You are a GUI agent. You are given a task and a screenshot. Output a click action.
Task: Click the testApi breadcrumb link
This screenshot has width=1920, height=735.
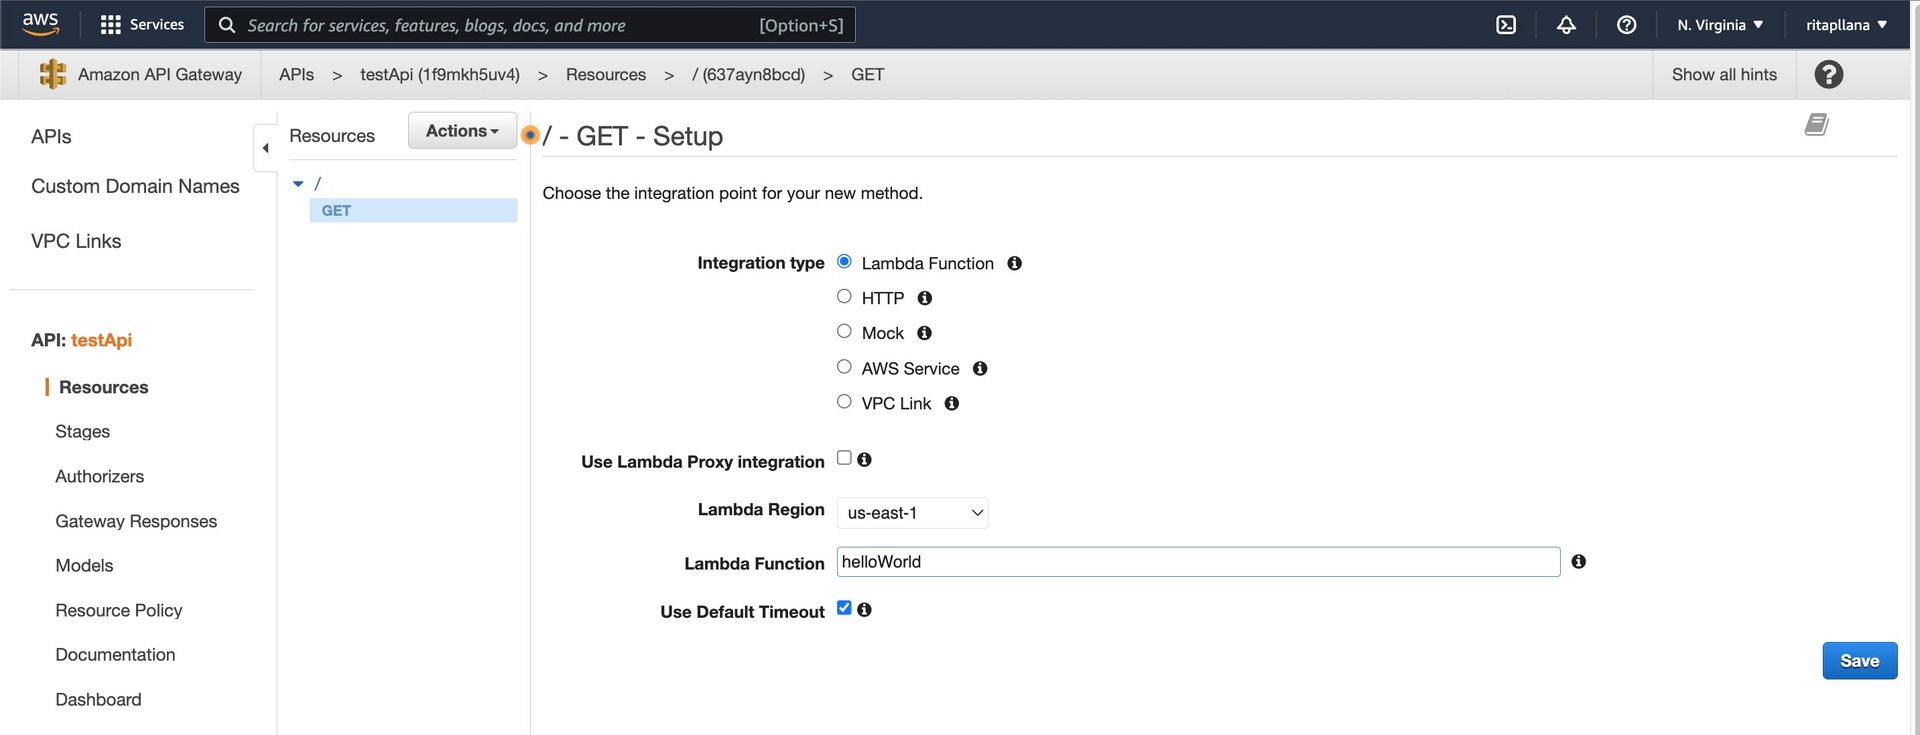(440, 75)
